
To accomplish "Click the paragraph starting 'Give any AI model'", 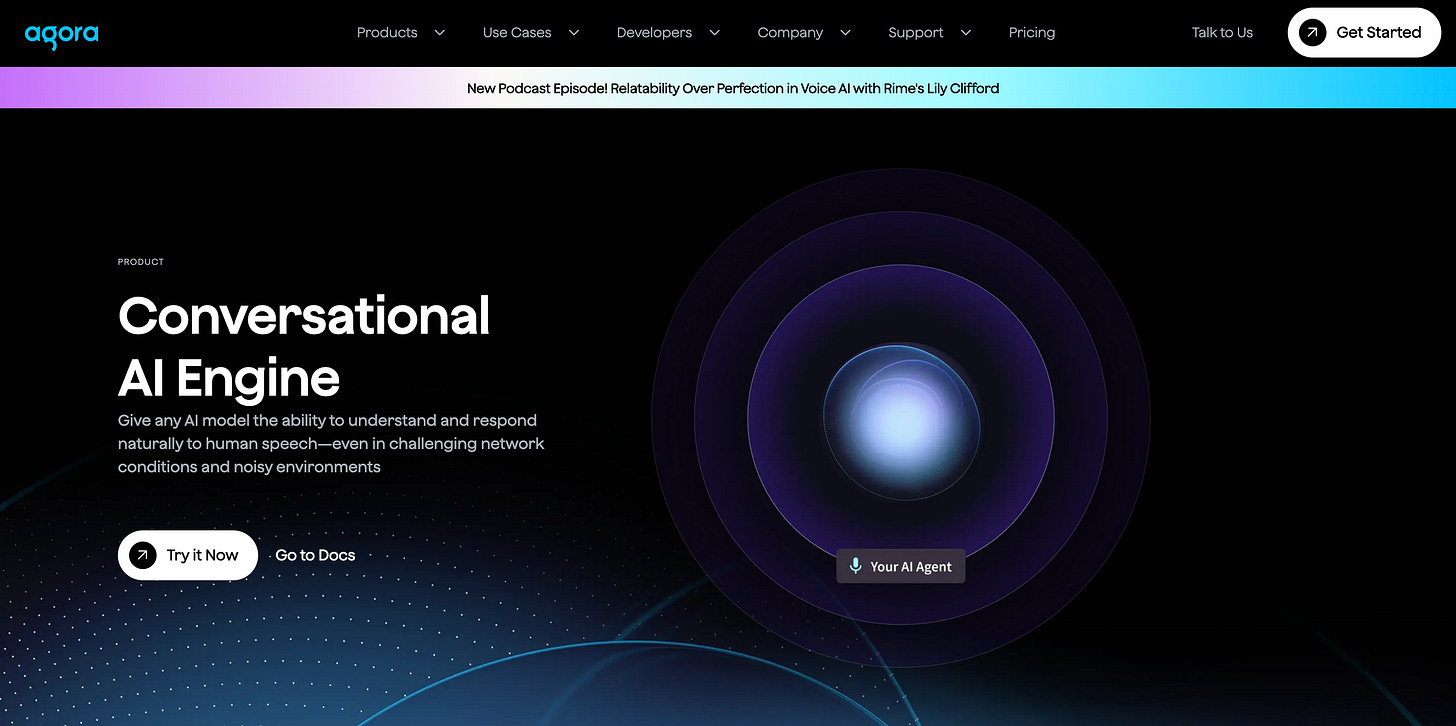I will pyautogui.click(x=331, y=444).
